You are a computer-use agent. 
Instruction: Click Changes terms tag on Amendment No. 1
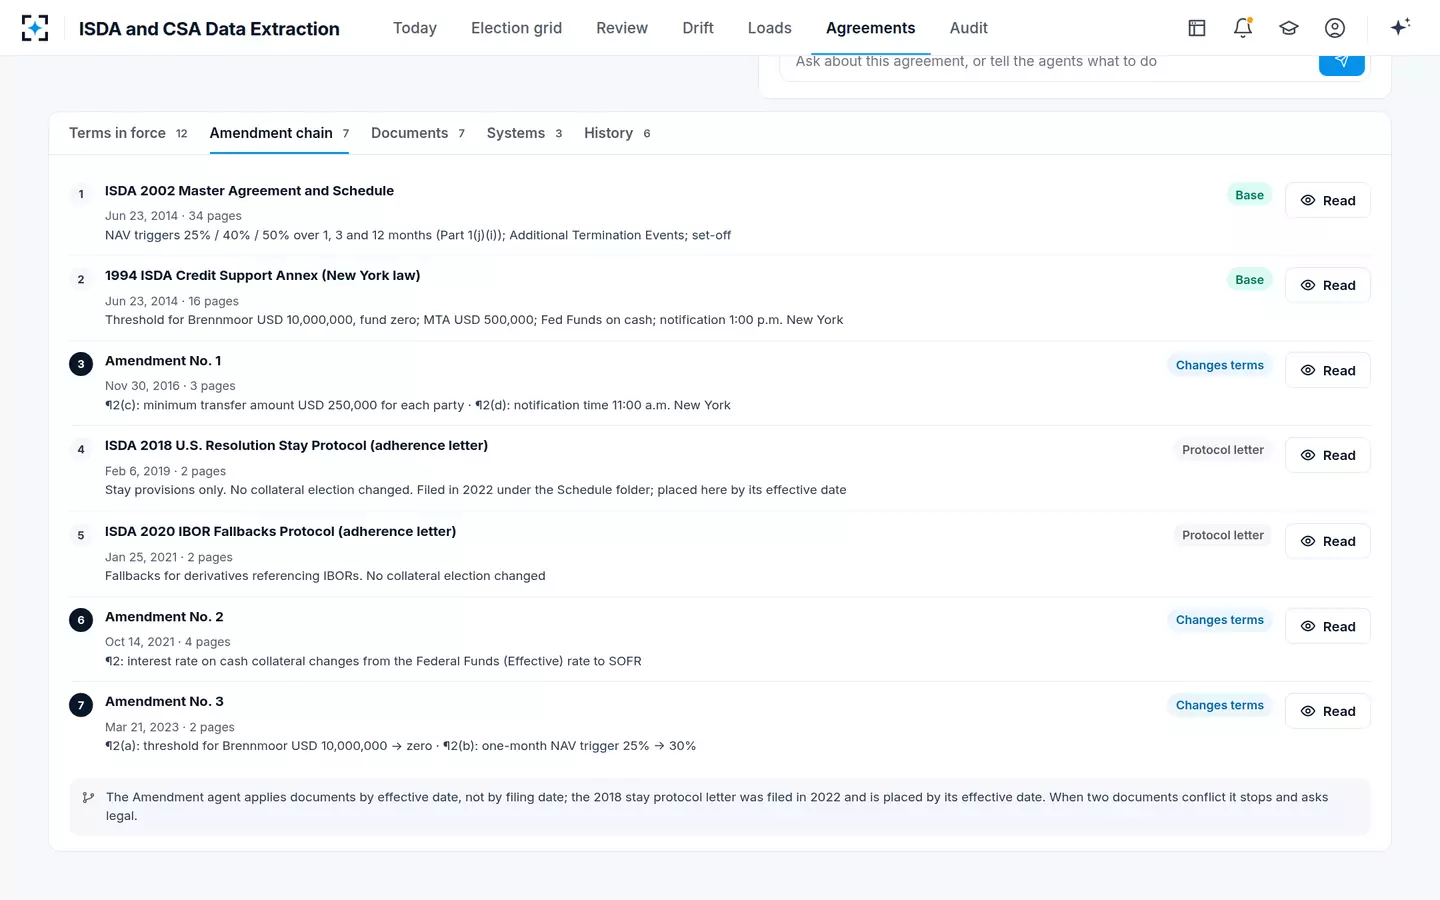pyautogui.click(x=1220, y=365)
